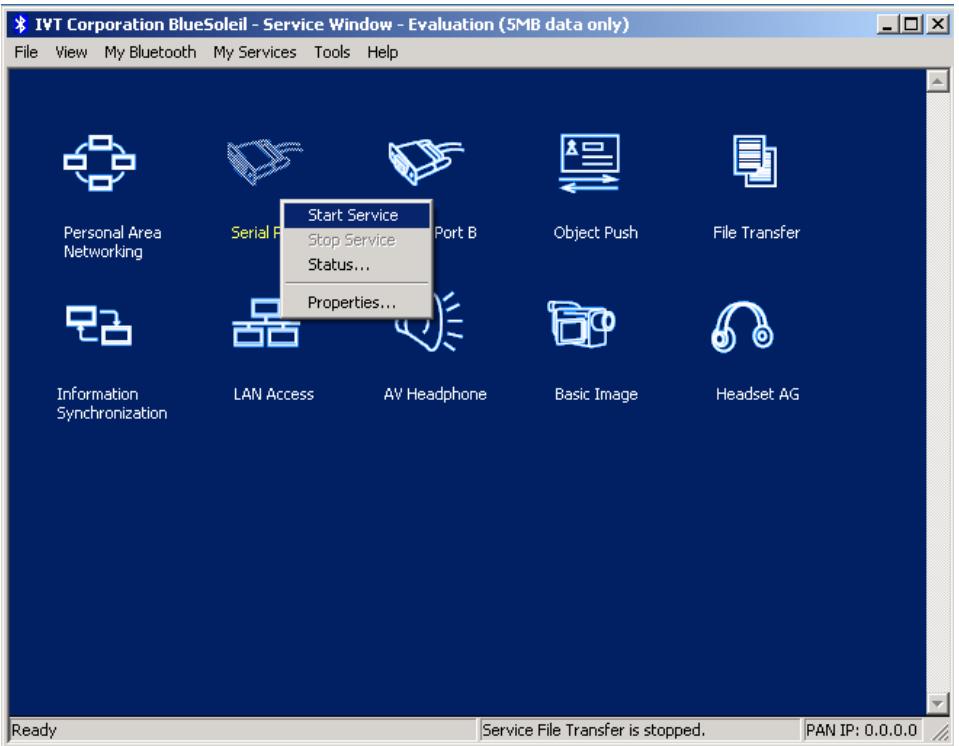Click the Bluetooth logo in title bar

click(21, 24)
